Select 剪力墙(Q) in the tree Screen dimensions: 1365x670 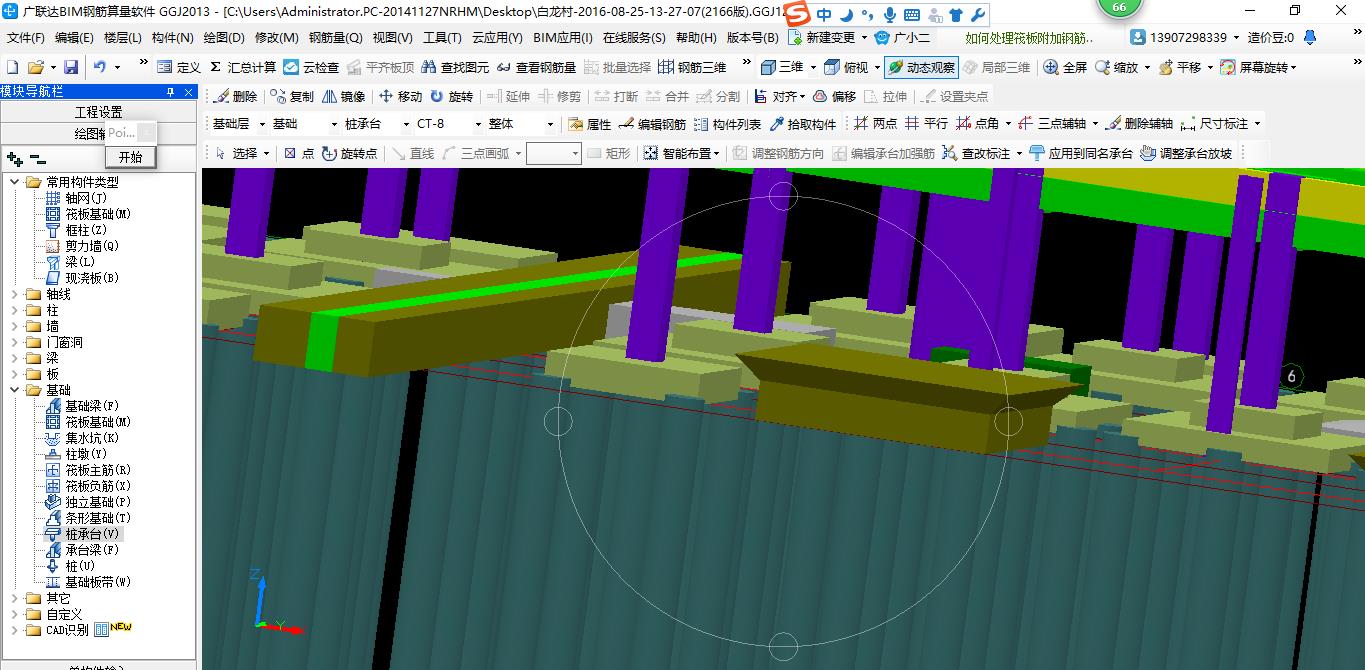[92, 246]
